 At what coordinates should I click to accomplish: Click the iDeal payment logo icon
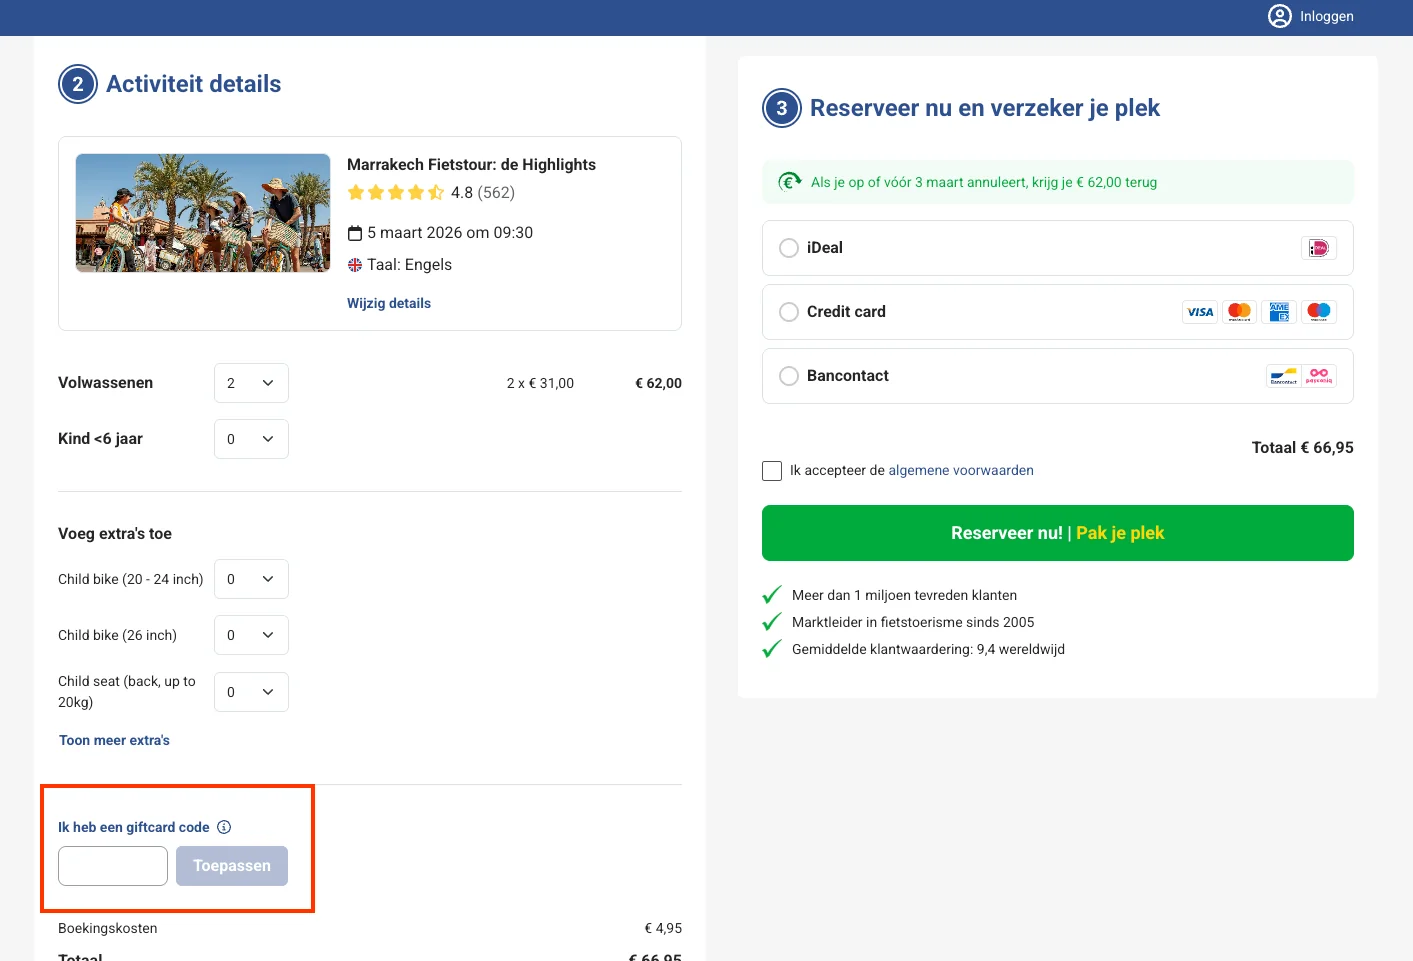point(1319,247)
